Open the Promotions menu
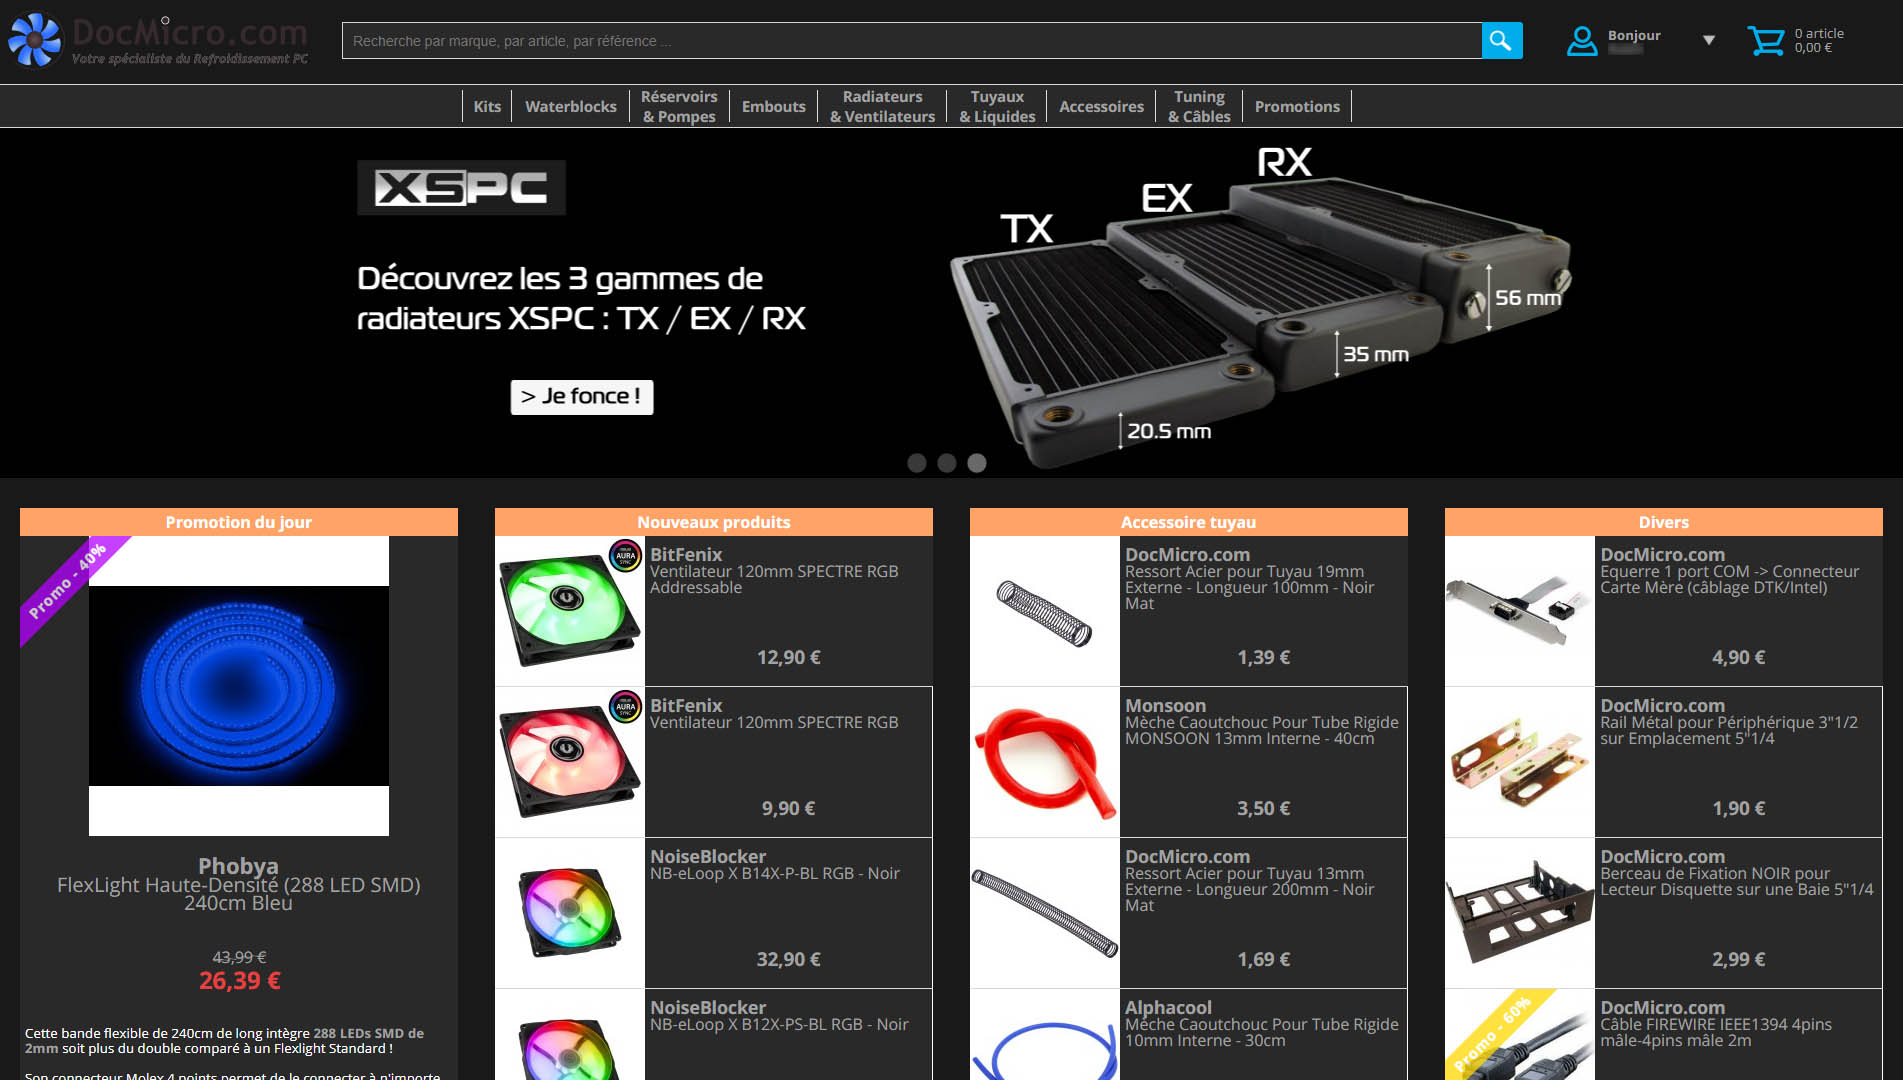The width and height of the screenshot is (1903, 1080). tap(1297, 107)
